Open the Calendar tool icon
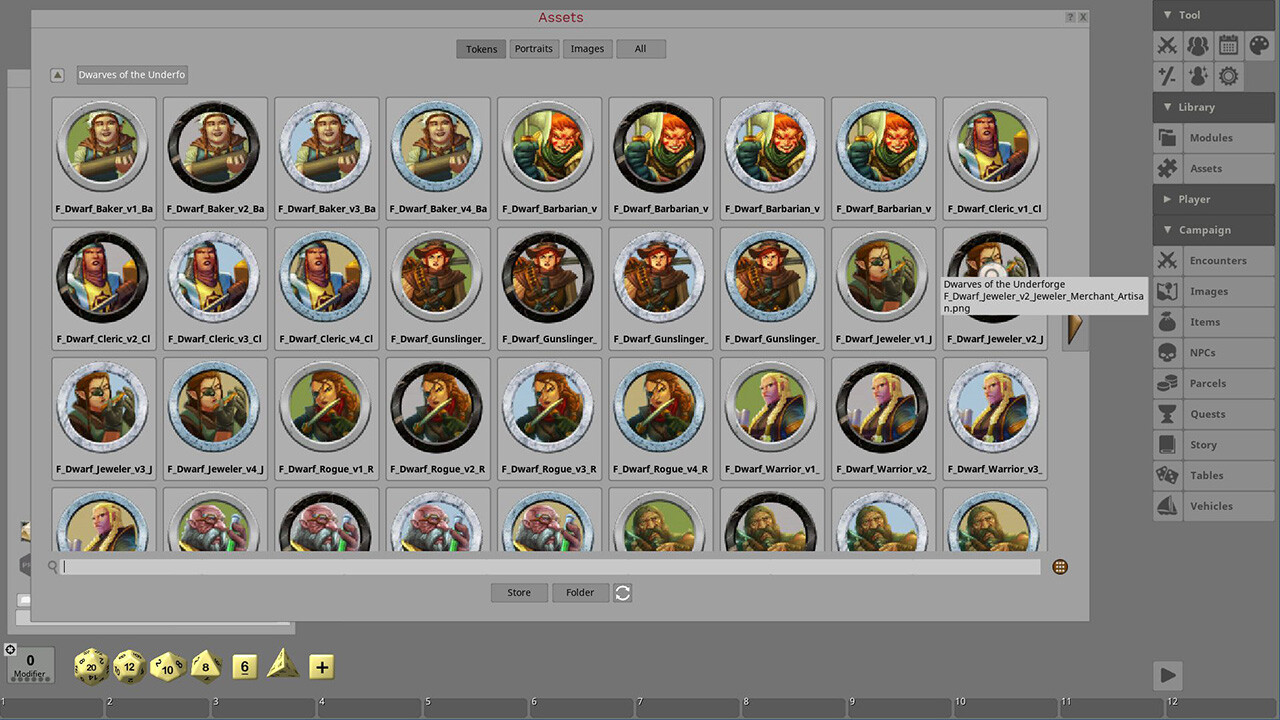 coord(1227,45)
